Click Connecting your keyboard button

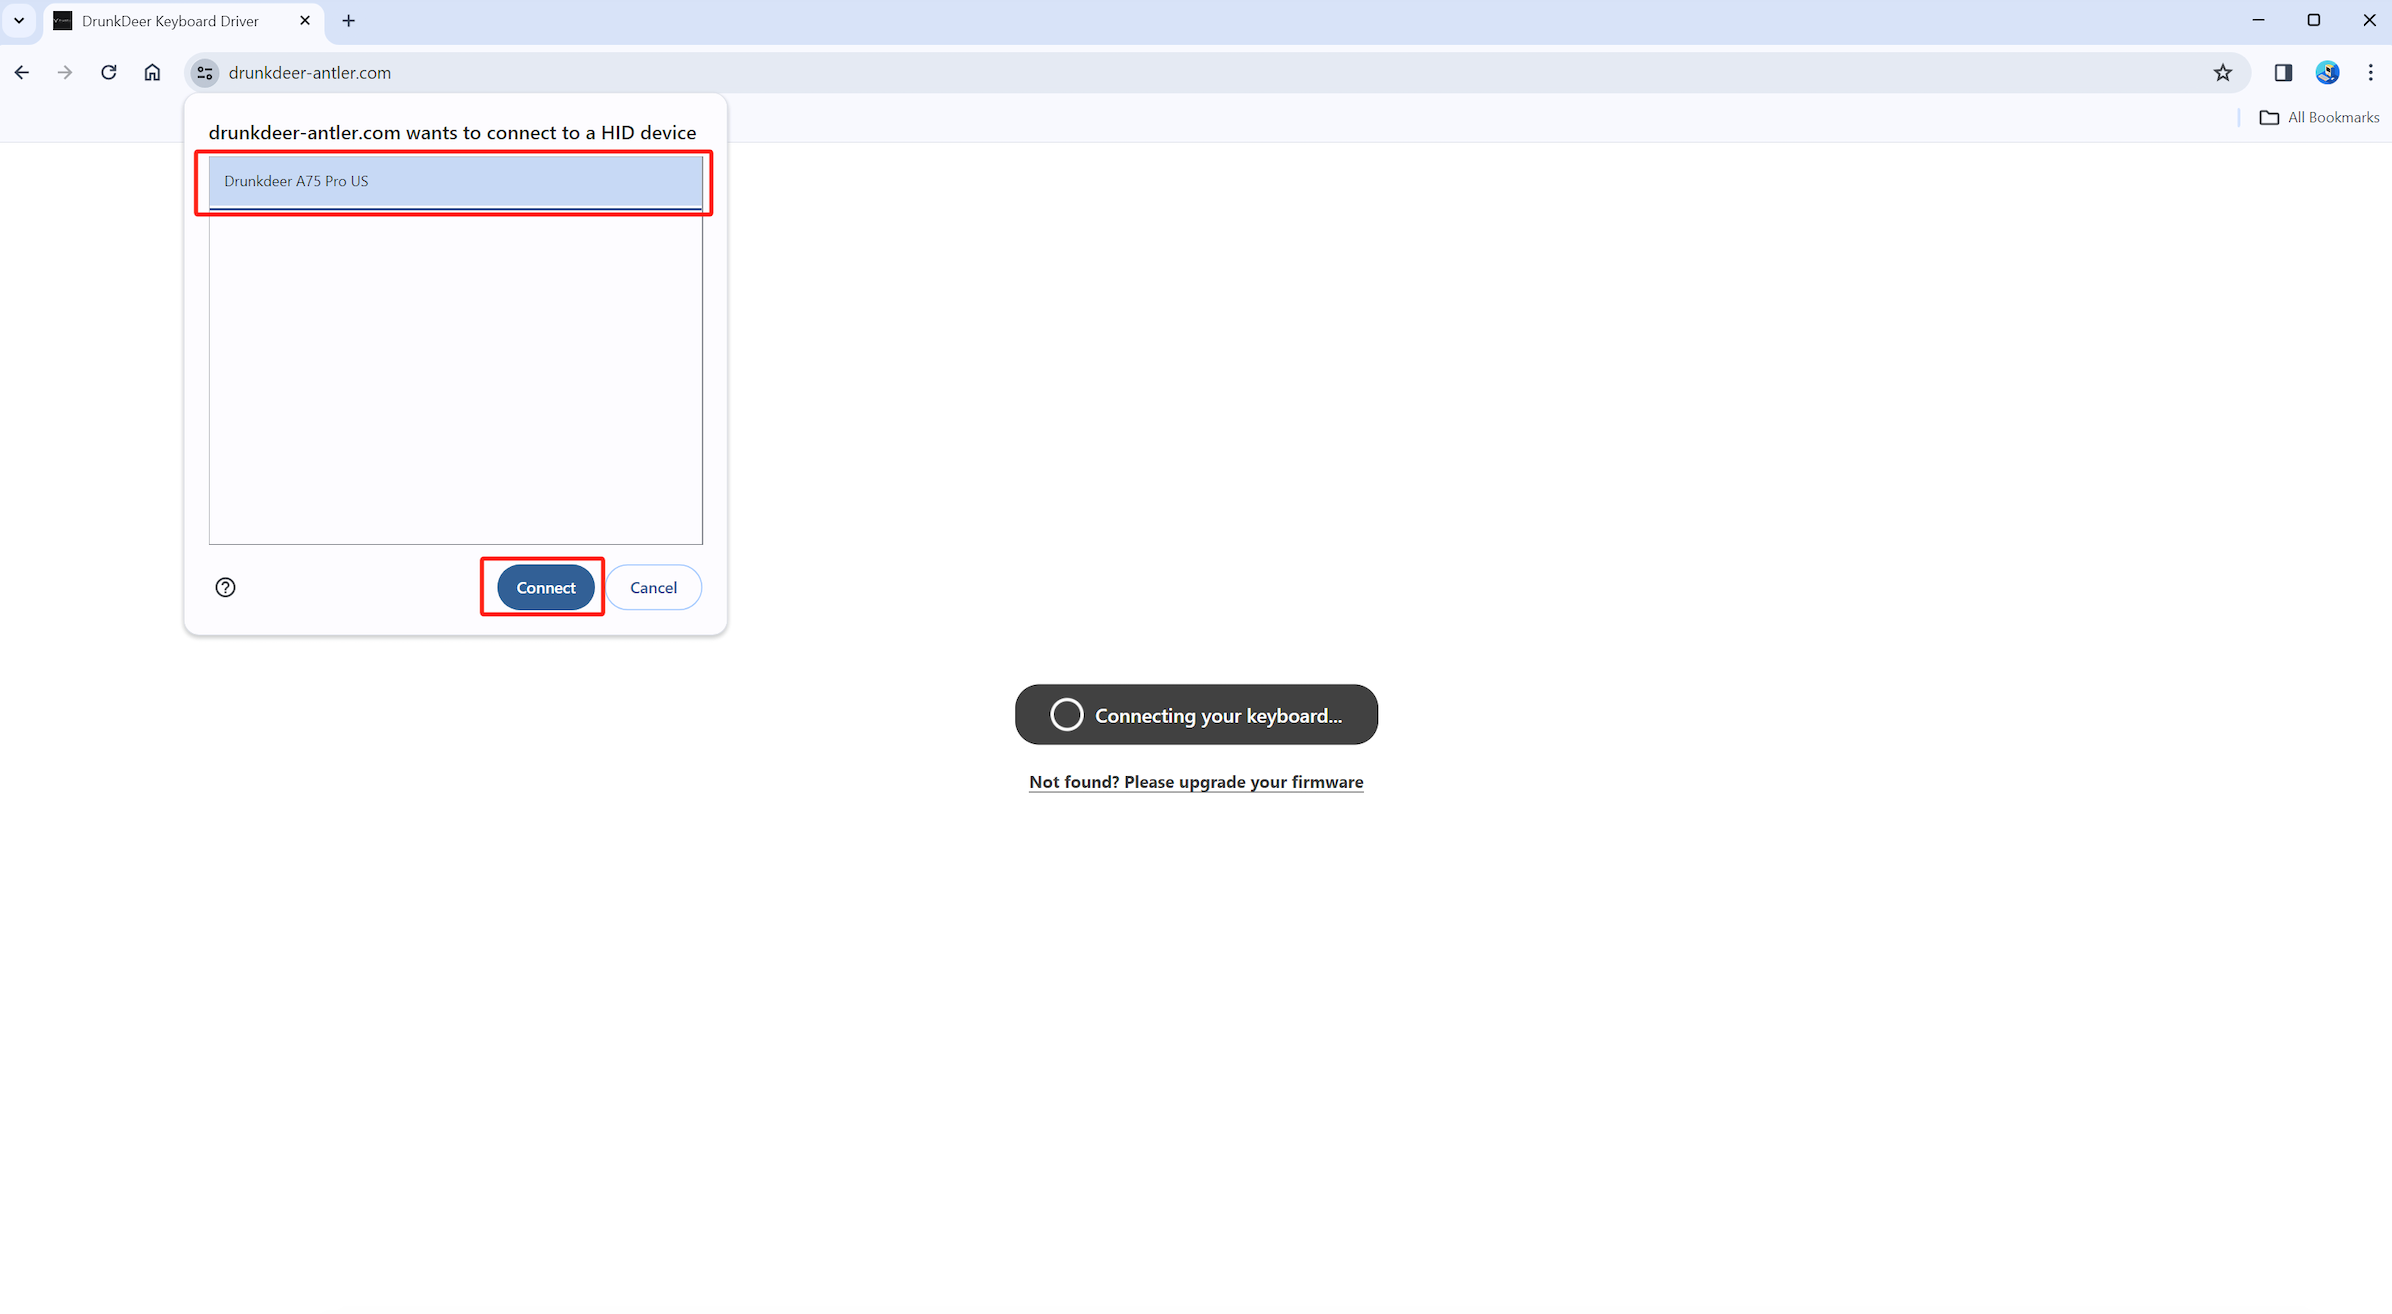(x=1196, y=714)
